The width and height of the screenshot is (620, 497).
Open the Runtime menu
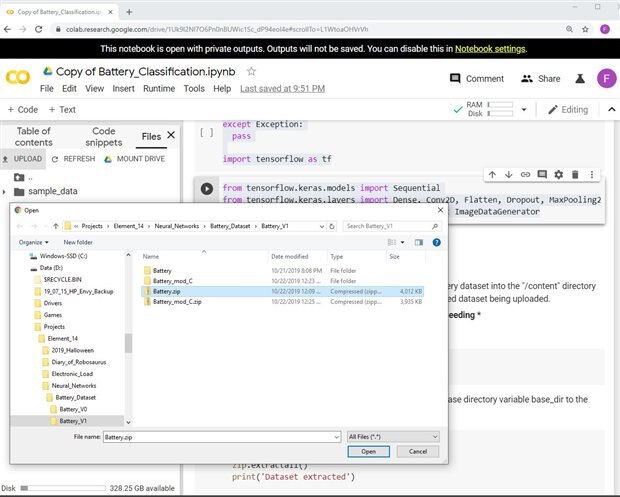point(158,88)
